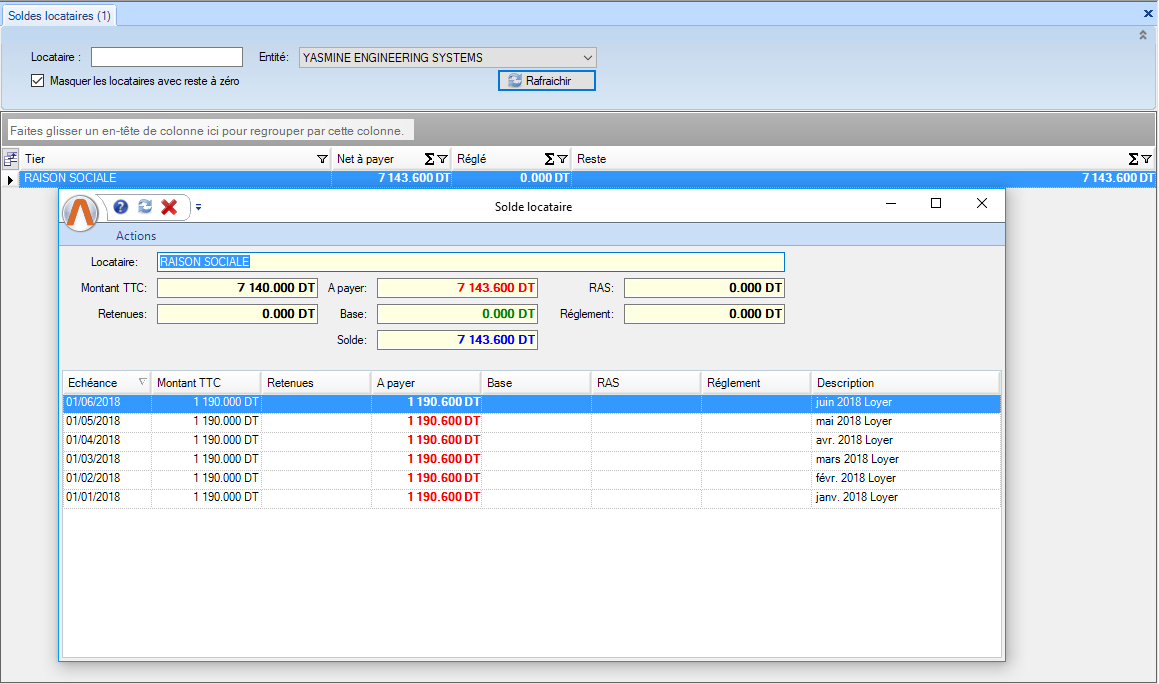This screenshot has height=684, width=1159.
Task: Click the red X icon in quick toolbar
Action: [x=169, y=206]
